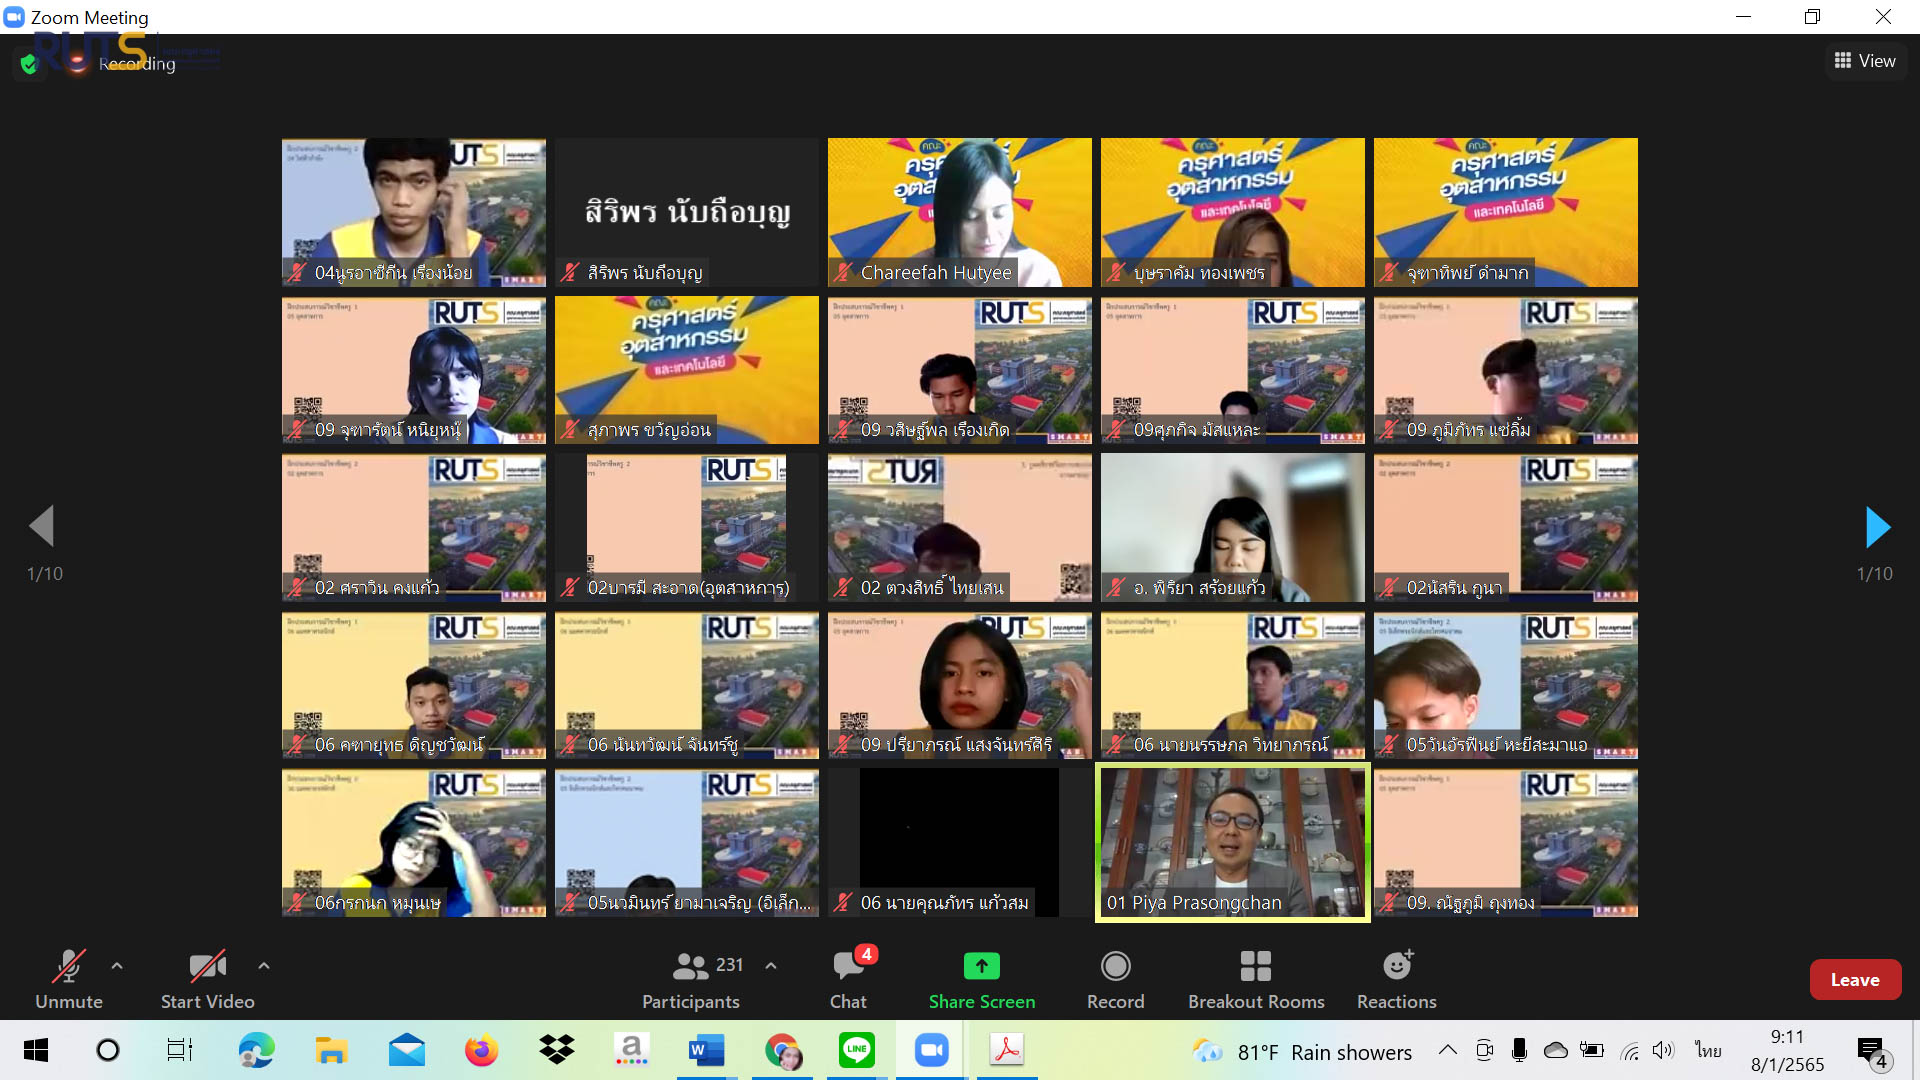Switch to Adobe Acrobat on taskbar

click(1007, 1050)
